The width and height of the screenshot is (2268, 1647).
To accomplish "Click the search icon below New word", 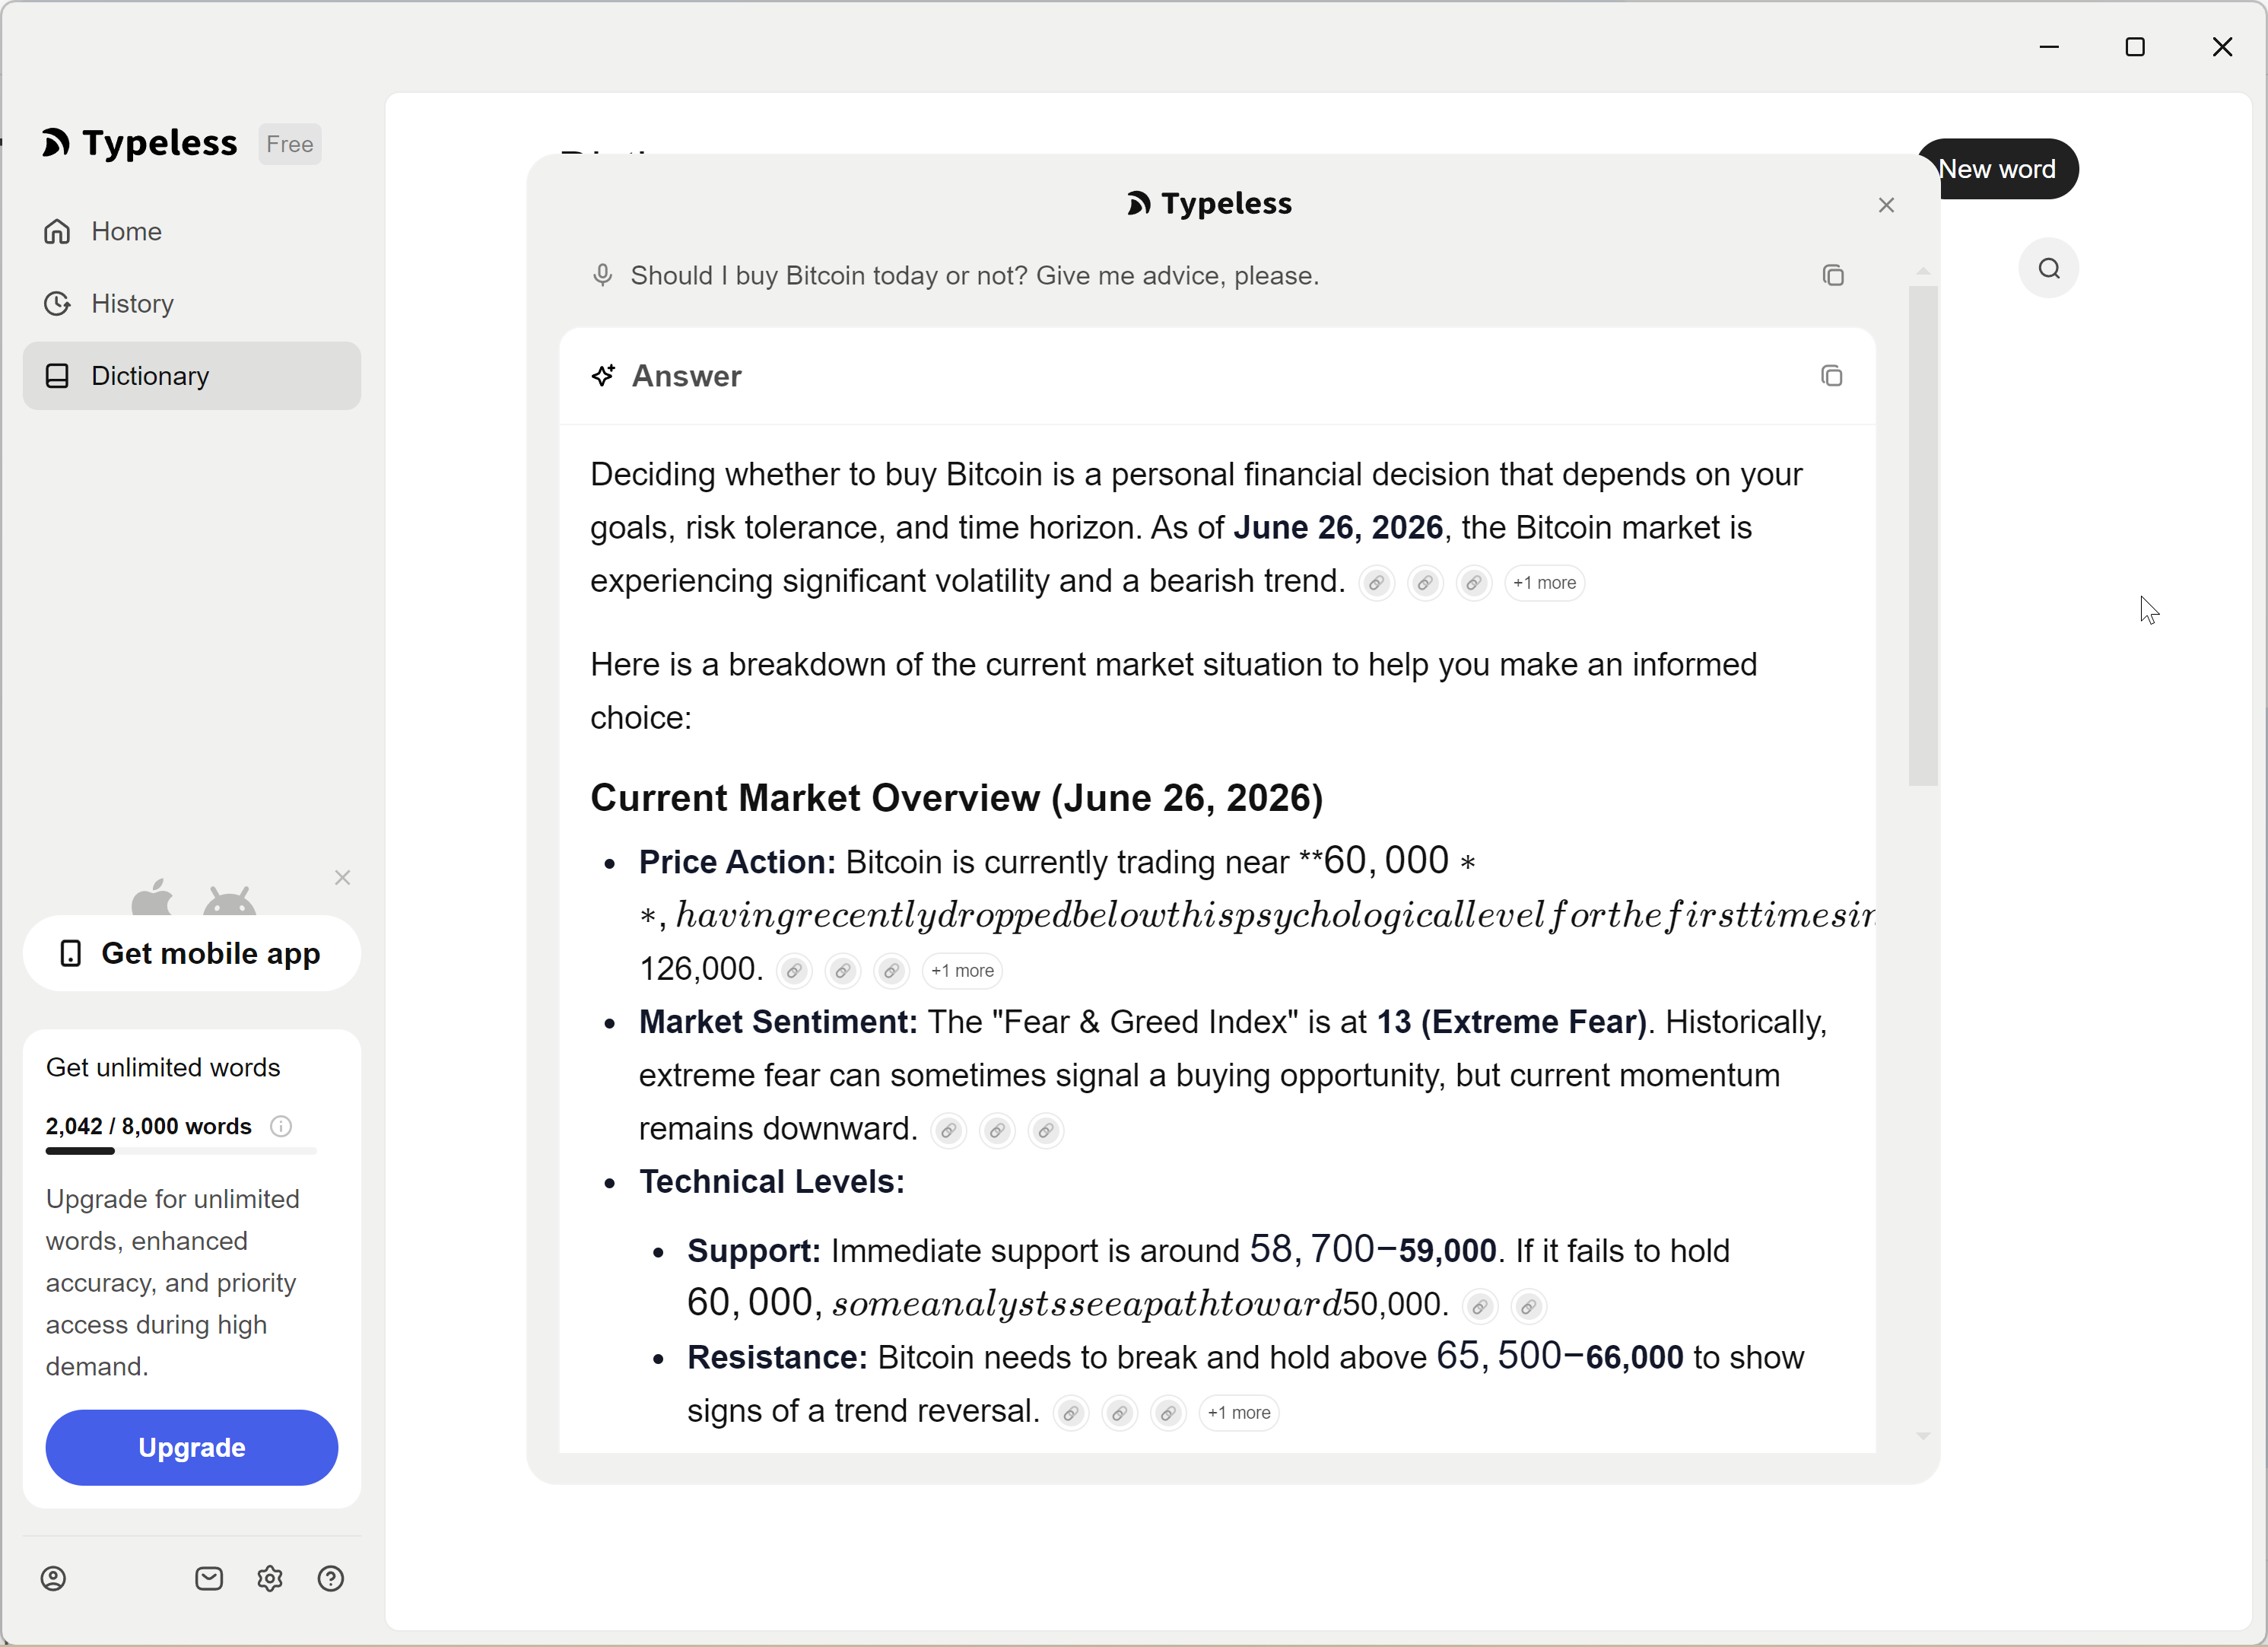I will [2048, 268].
